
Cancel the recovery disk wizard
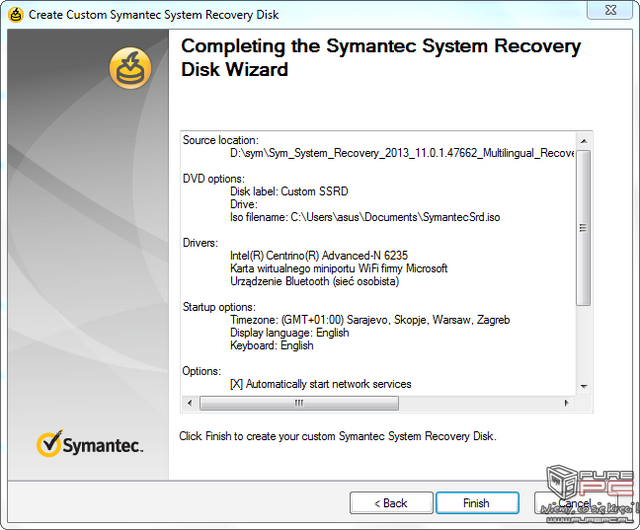pyautogui.click(x=575, y=503)
